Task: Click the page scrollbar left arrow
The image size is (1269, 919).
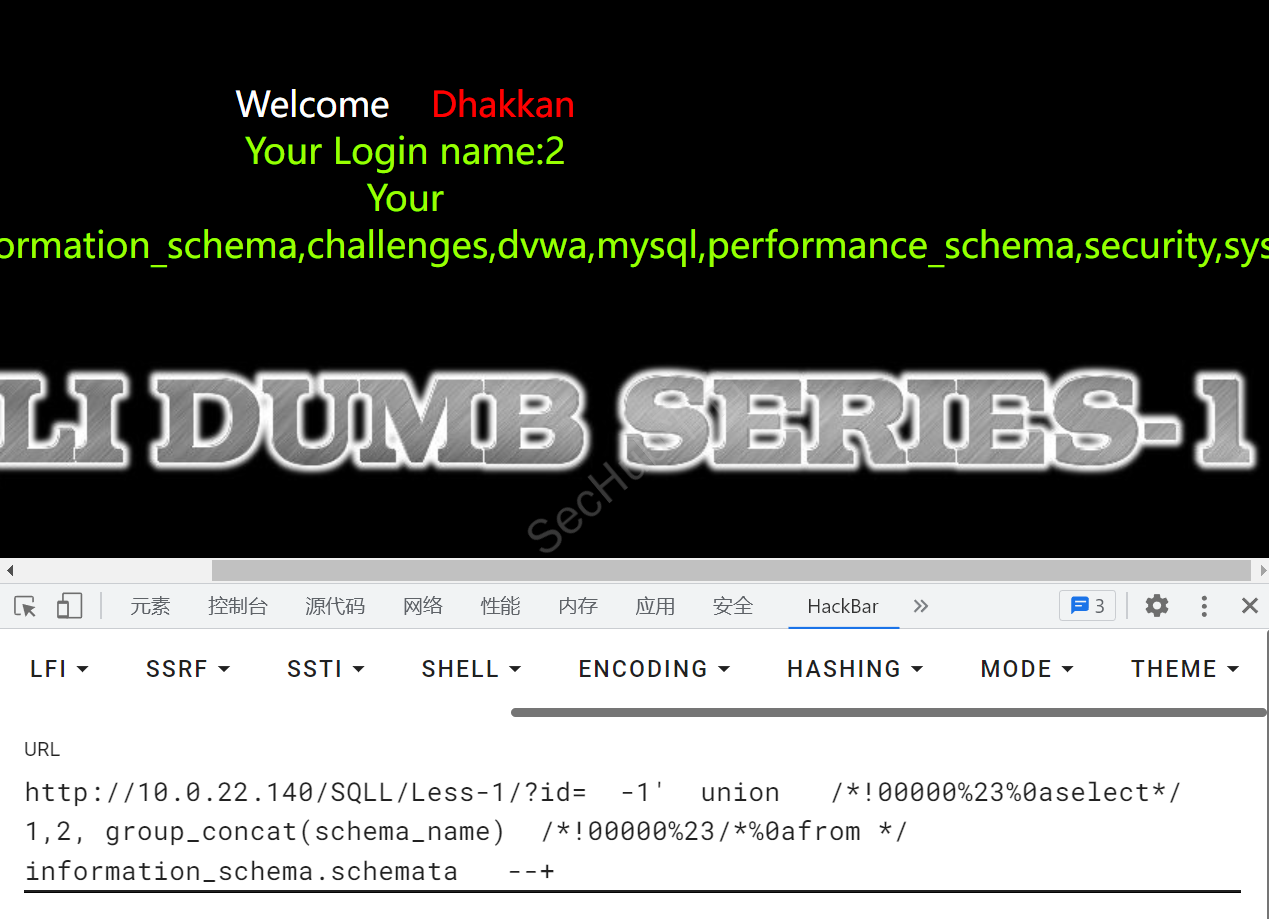Action: tap(10, 571)
